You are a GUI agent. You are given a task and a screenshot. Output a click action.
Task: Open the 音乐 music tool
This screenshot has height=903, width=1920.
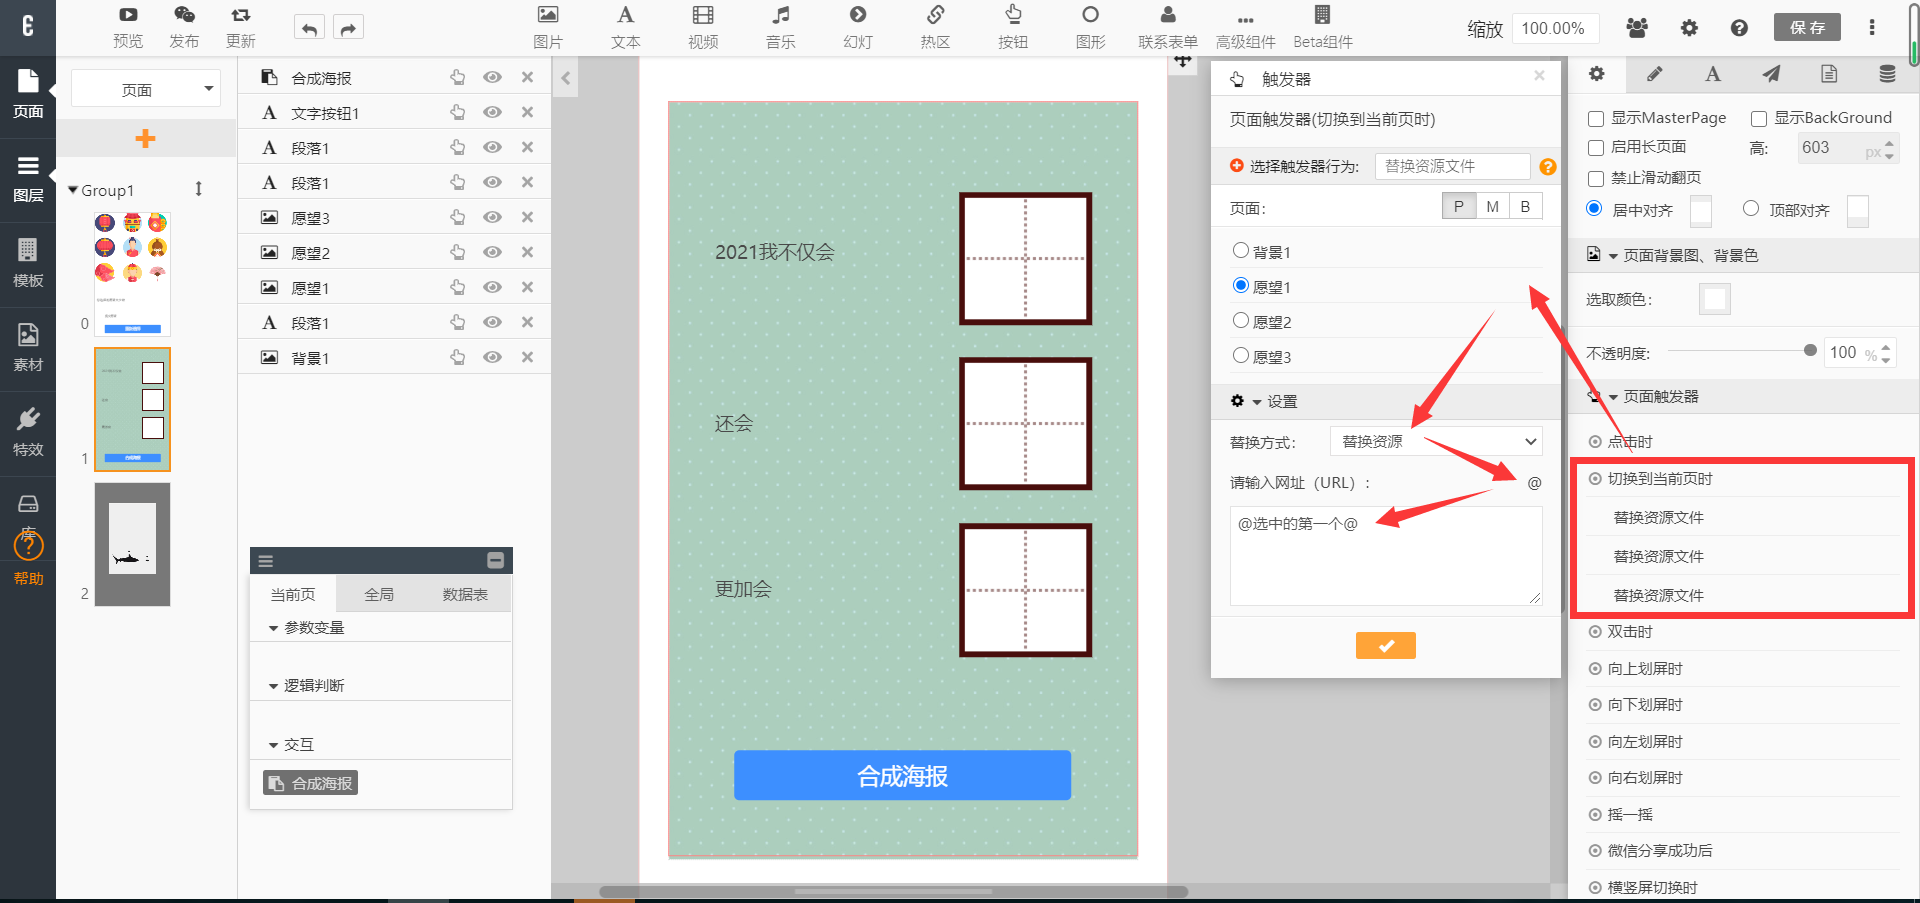point(780,27)
